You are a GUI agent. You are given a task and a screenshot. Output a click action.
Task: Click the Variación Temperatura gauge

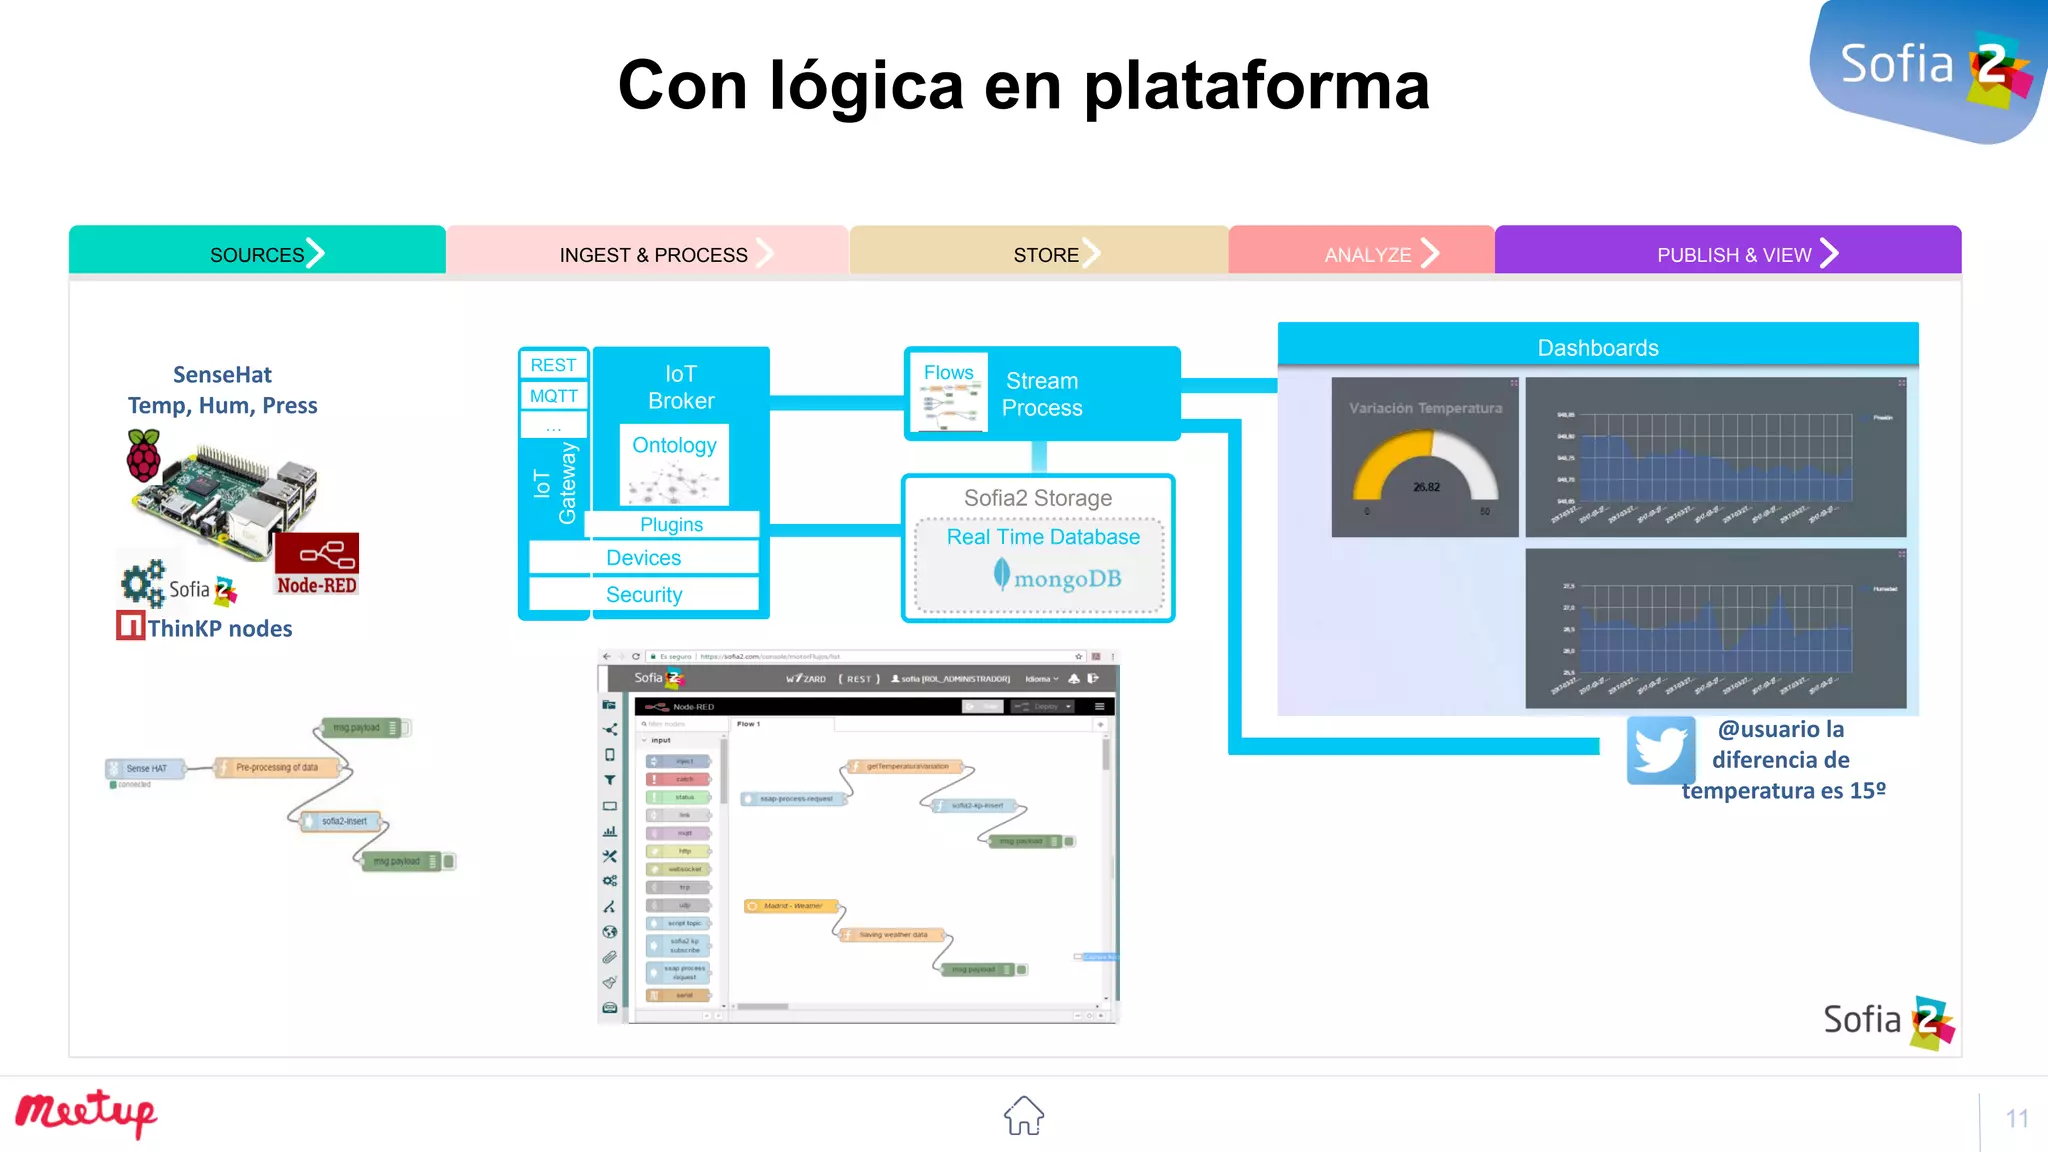point(1425,457)
